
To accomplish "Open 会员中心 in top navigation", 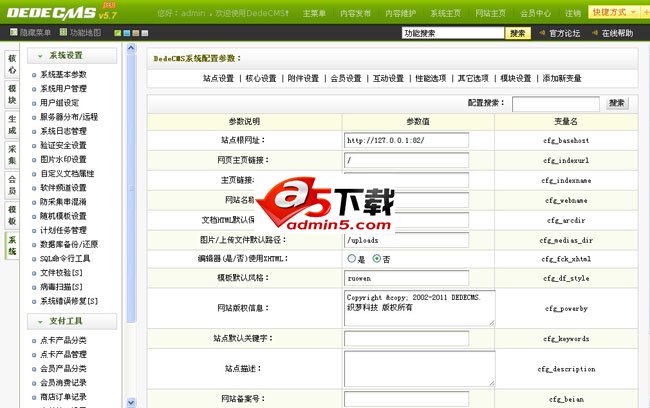I will pyautogui.click(x=536, y=13).
